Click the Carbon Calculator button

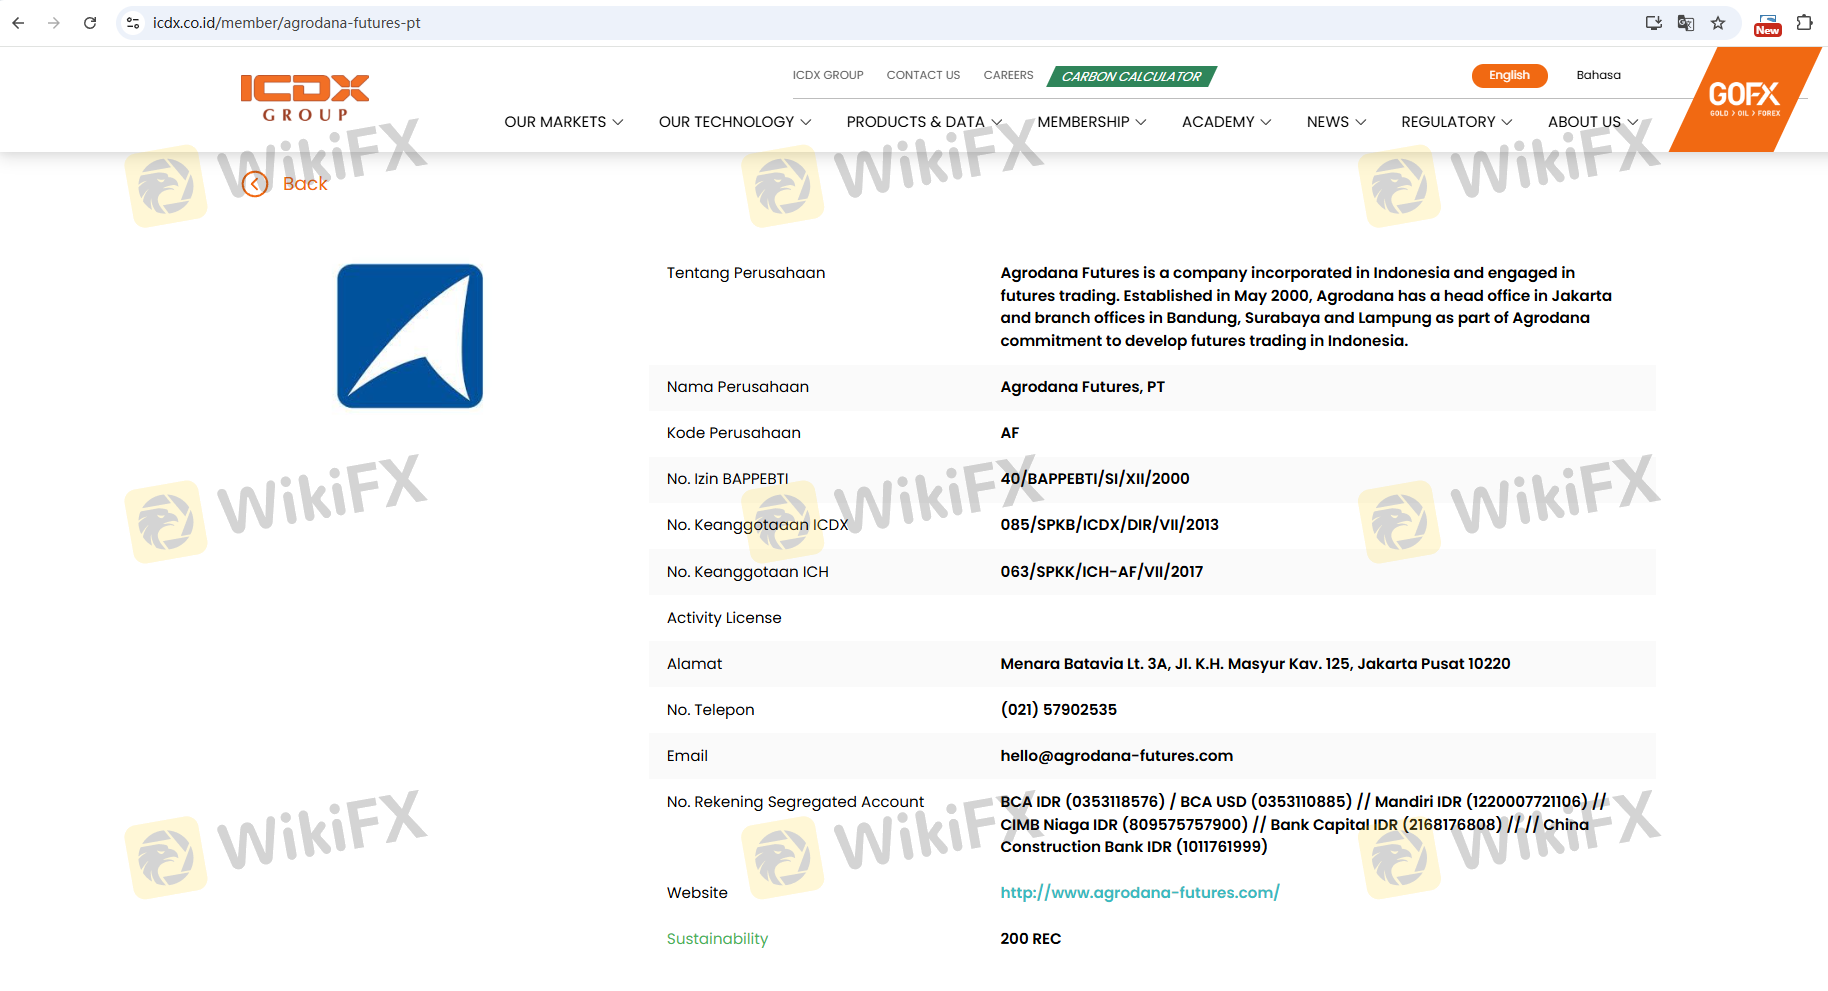click(x=1131, y=76)
